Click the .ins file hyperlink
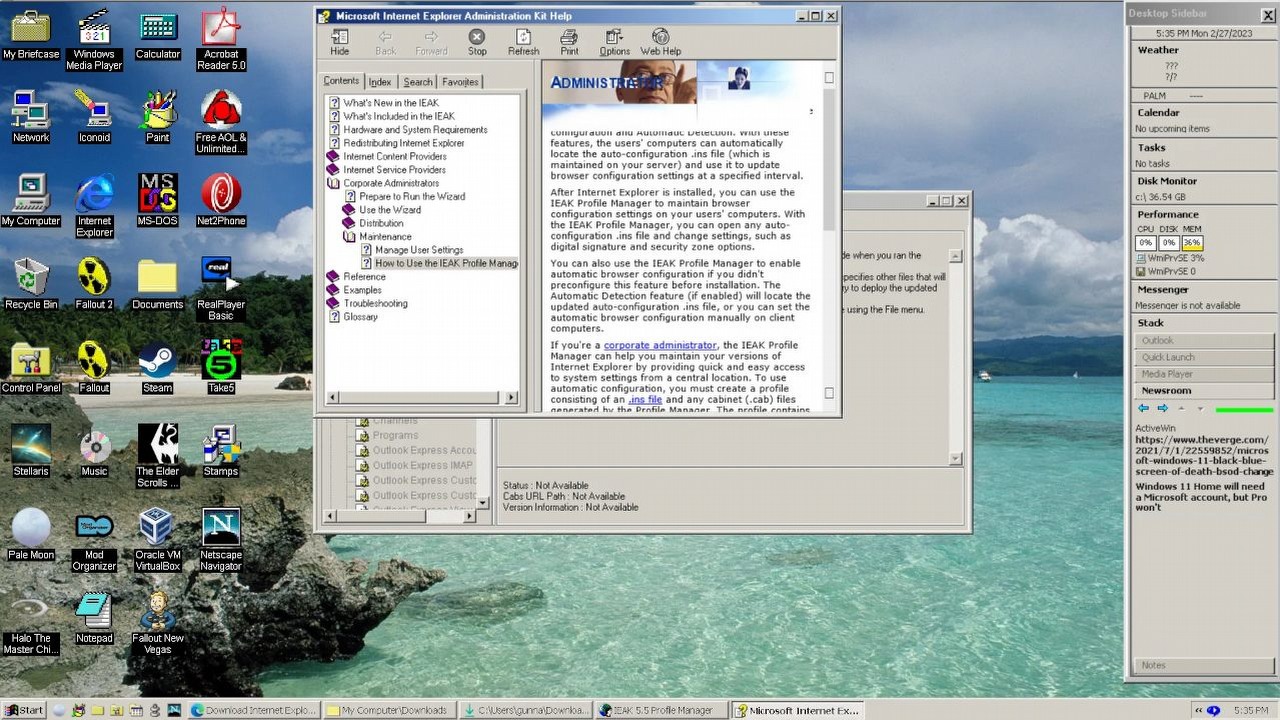 pos(645,400)
